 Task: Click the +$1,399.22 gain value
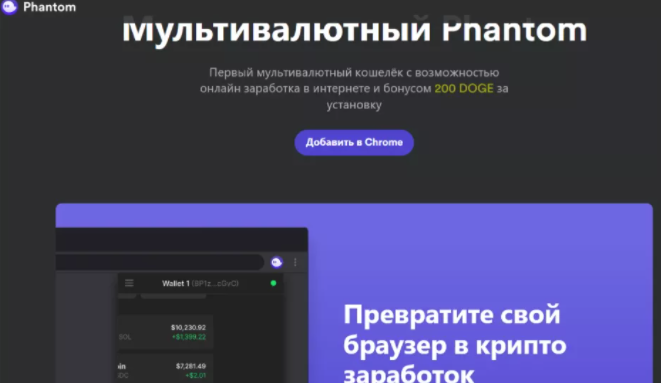[189, 337]
